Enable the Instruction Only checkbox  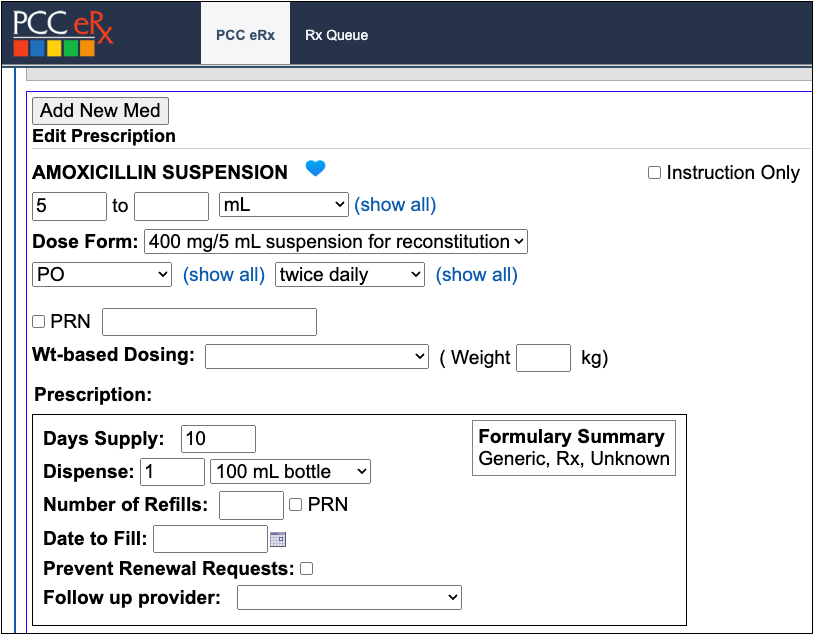[655, 173]
